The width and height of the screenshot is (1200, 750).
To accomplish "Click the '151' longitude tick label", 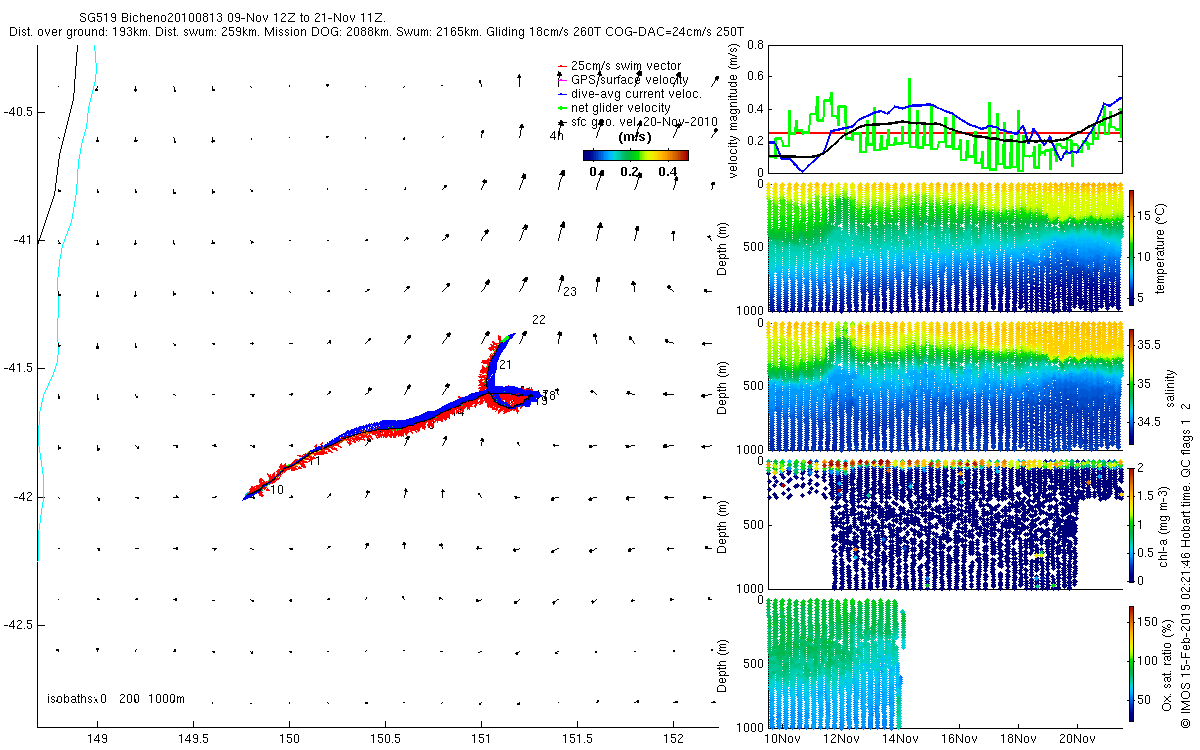I will click(481, 740).
